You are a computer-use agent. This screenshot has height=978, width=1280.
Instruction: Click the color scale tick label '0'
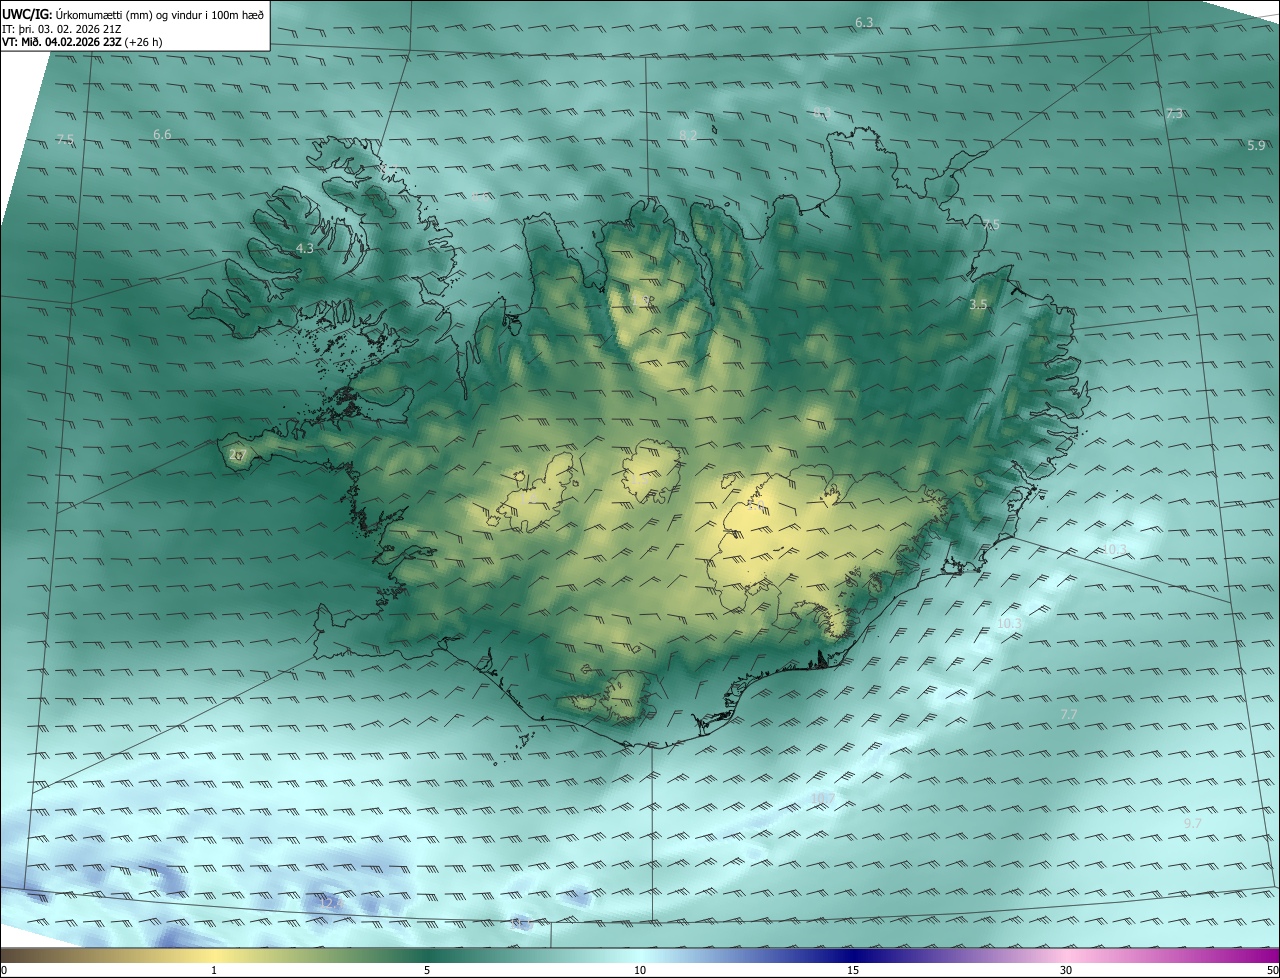tap(4, 971)
